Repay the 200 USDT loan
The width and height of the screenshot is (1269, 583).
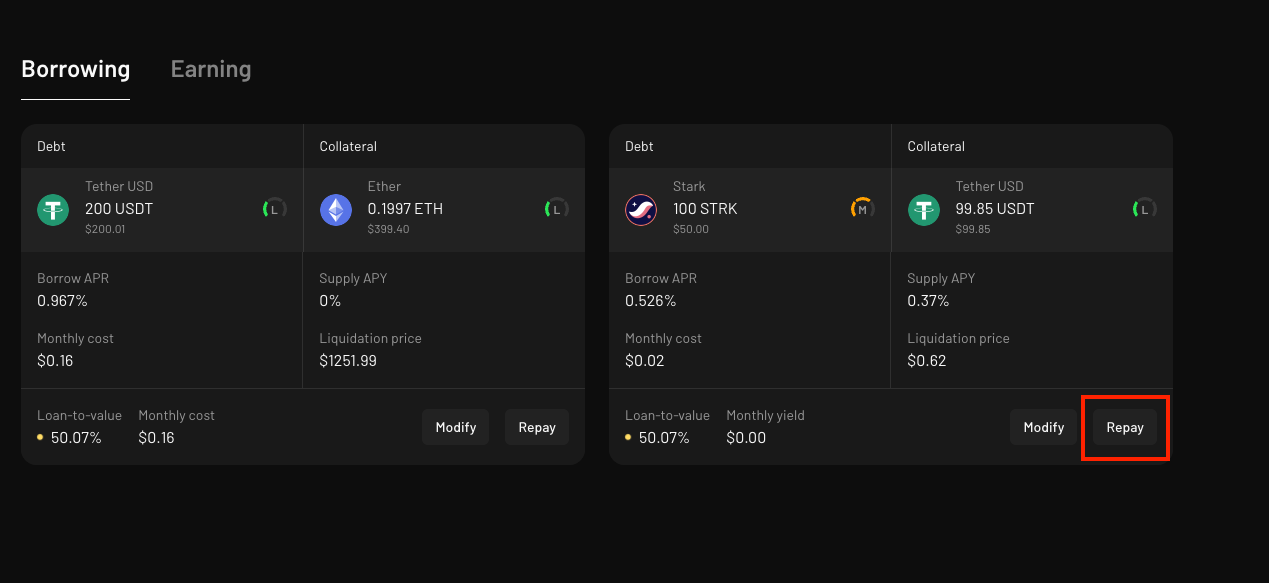537,427
